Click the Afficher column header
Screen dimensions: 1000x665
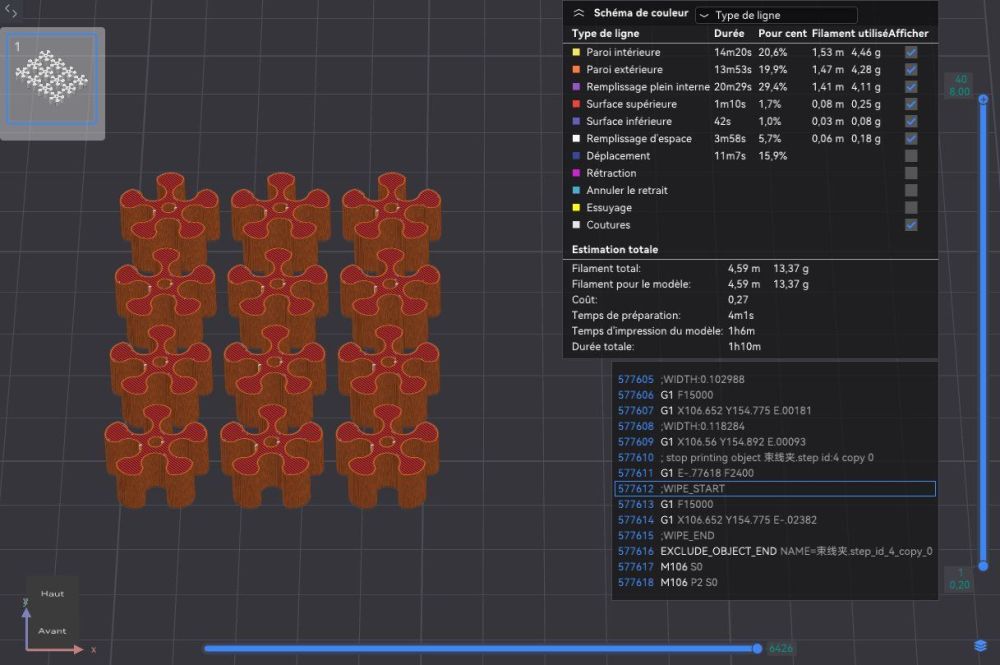(x=908, y=34)
